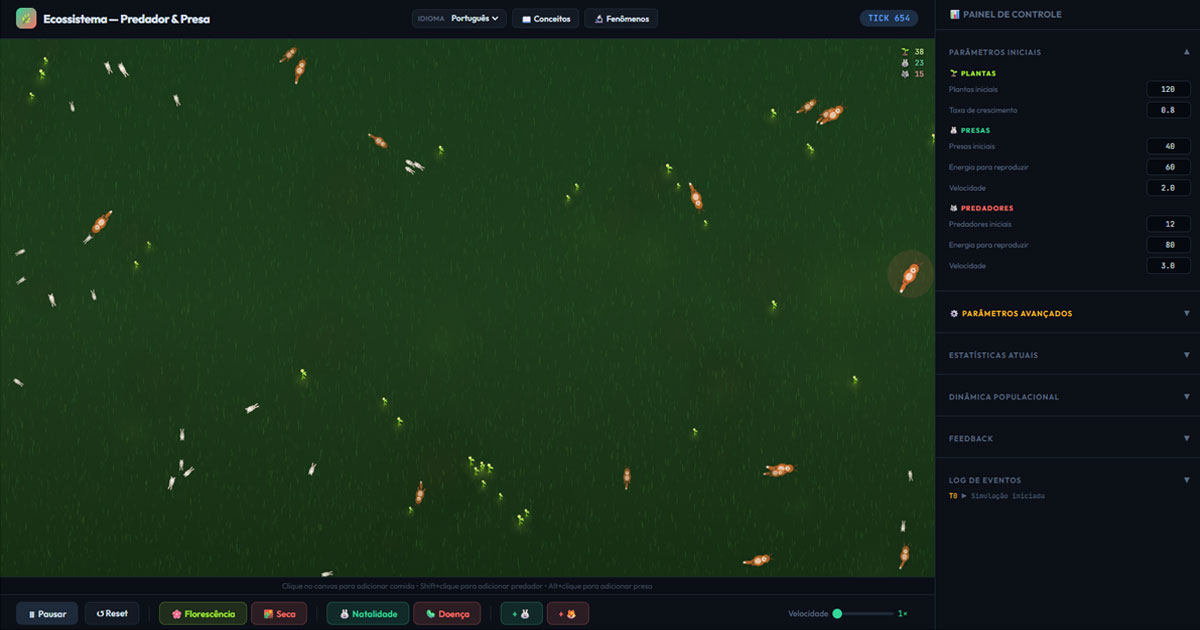Click the gear icon next to Parâmetros Avançados
The width and height of the screenshot is (1200, 630).
click(x=952, y=313)
